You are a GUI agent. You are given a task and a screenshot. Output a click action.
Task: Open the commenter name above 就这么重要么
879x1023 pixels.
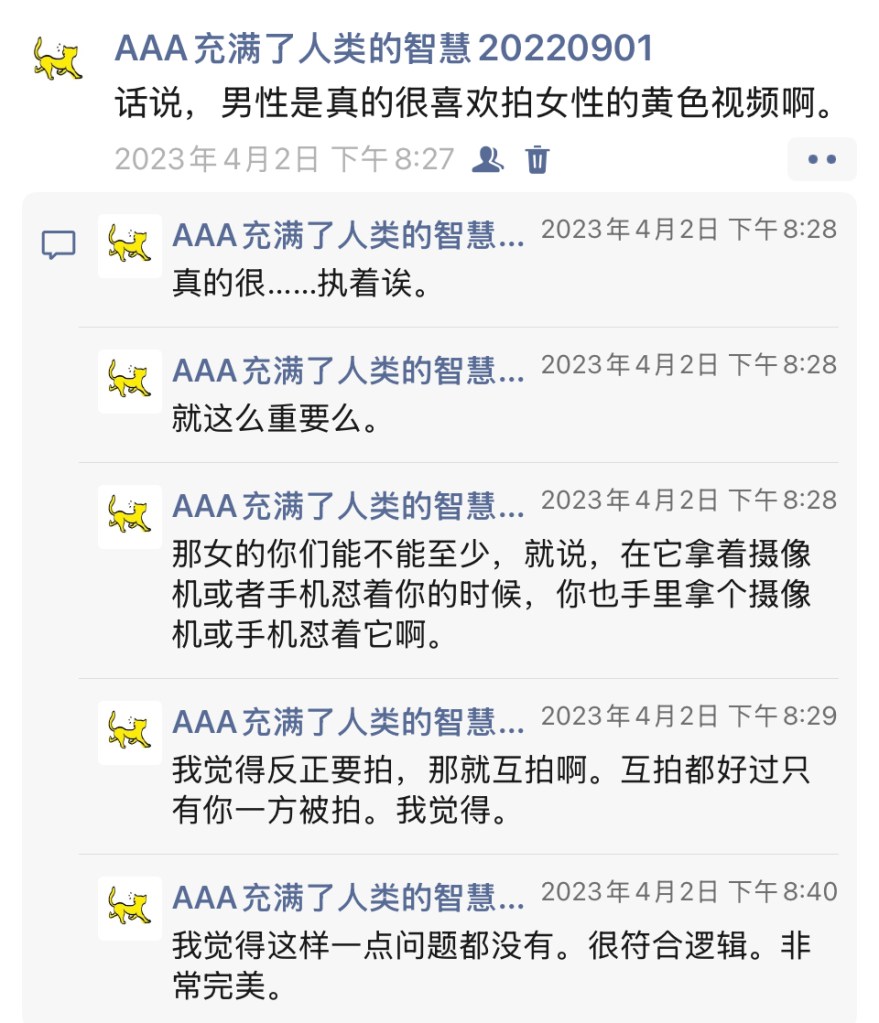click(x=348, y=371)
